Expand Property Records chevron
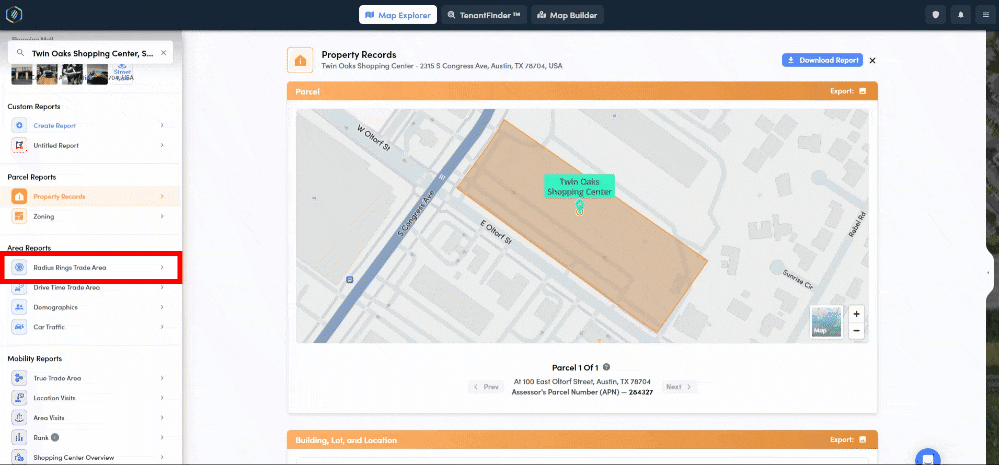This screenshot has width=999, height=465. (162, 197)
